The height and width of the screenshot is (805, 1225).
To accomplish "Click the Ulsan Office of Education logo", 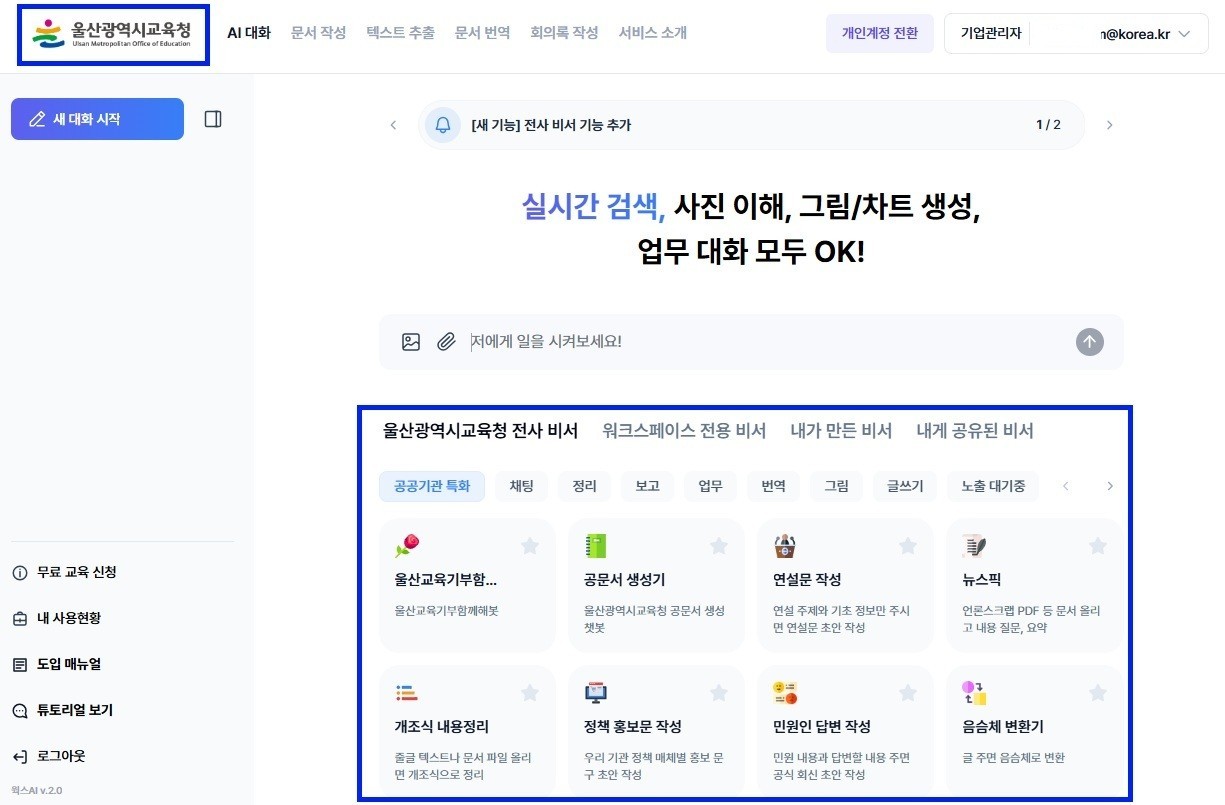I will pos(112,33).
